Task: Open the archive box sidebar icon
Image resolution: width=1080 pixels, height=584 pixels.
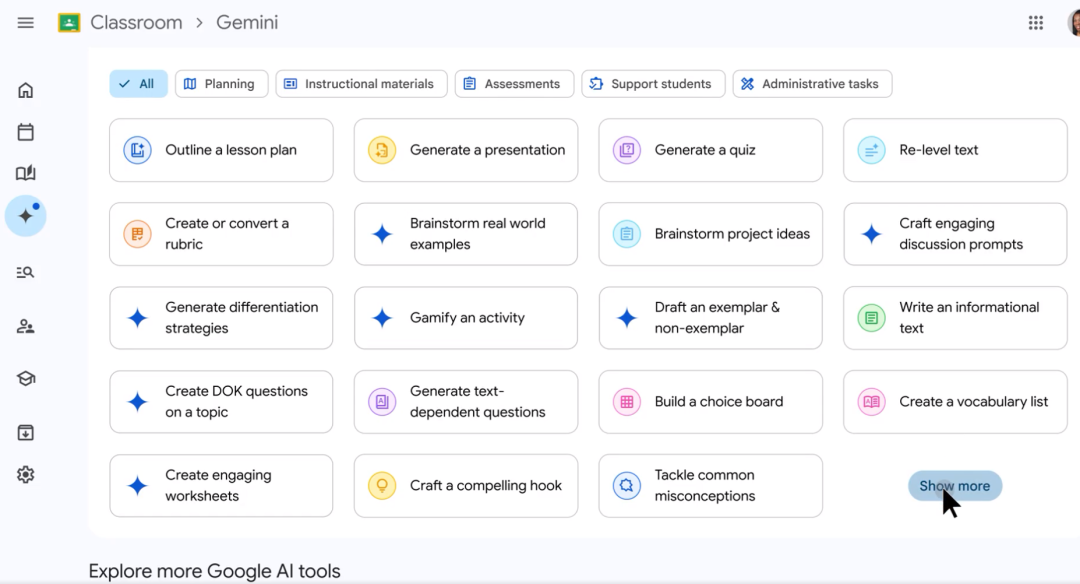Action: click(25, 432)
